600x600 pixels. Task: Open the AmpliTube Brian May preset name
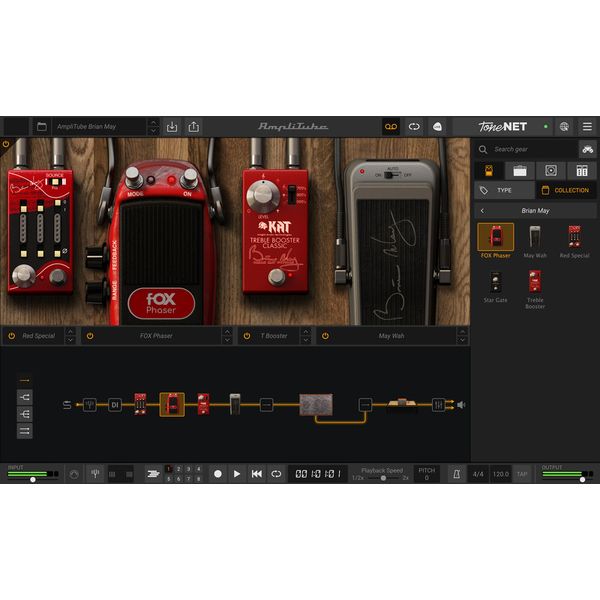tap(87, 127)
